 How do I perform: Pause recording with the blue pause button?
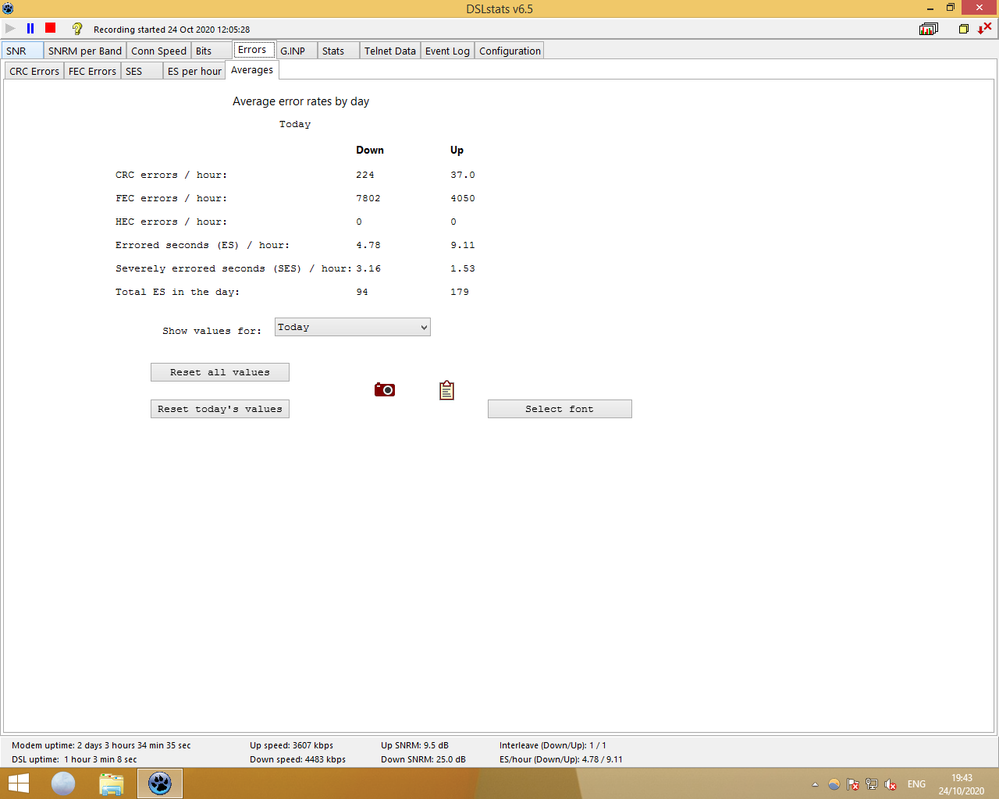click(30, 29)
